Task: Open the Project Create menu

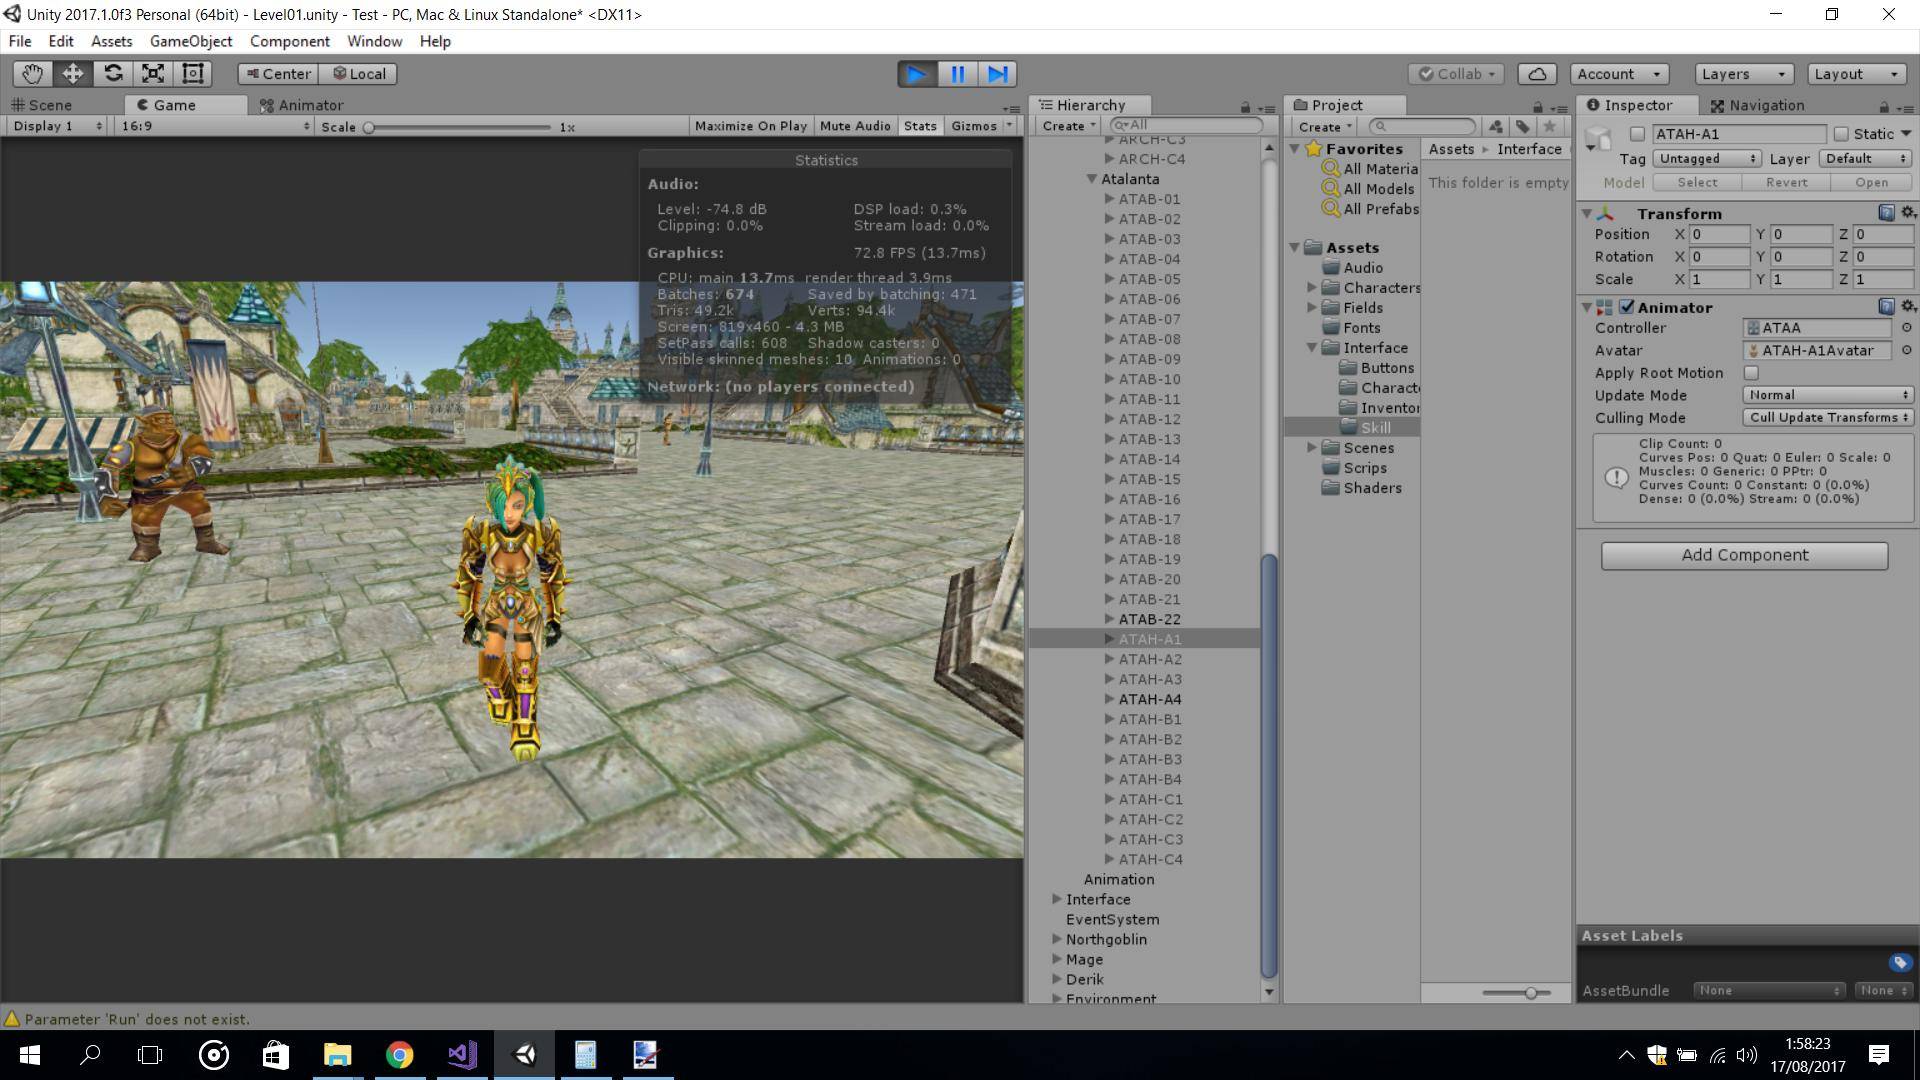Action: click(x=1325, y=126)
